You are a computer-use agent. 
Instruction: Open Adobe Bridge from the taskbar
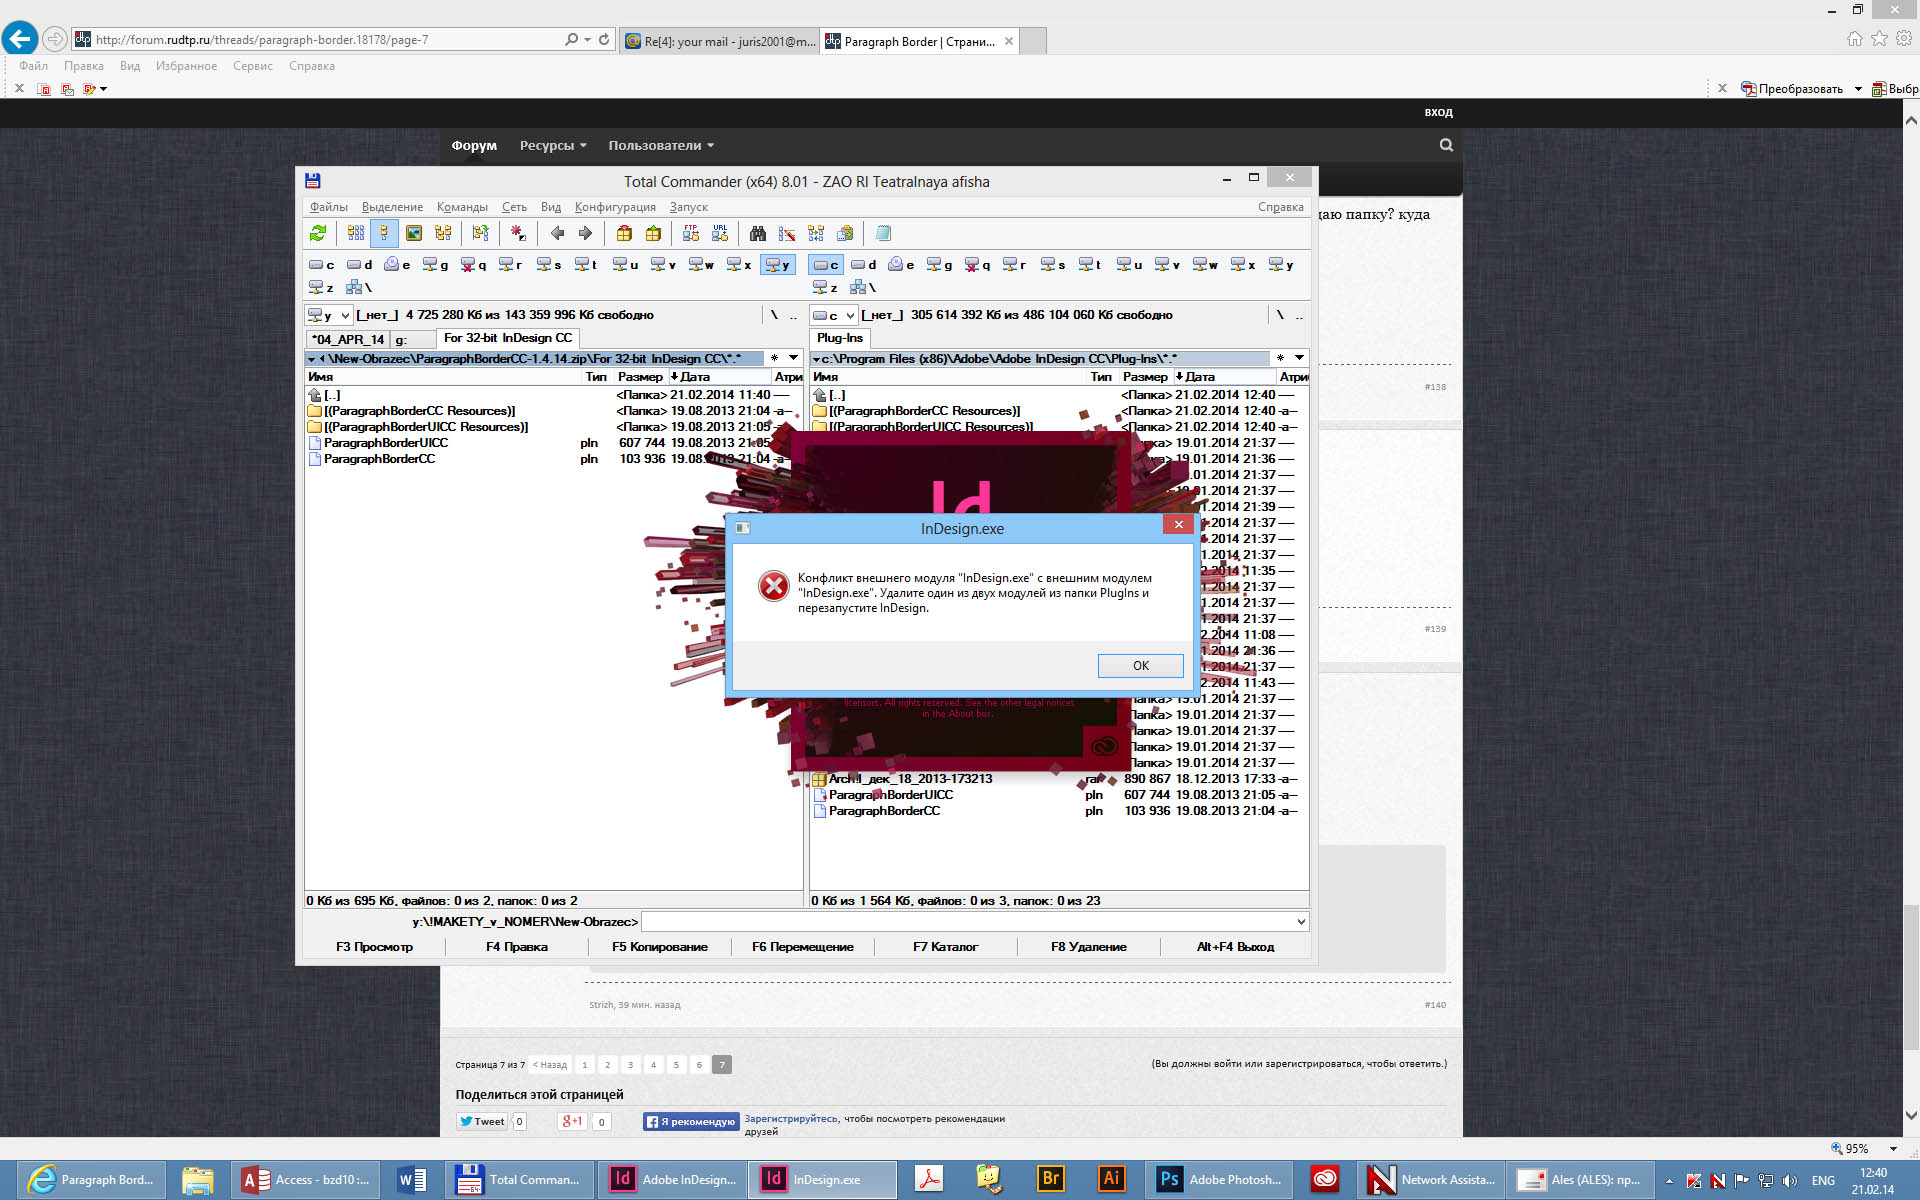[x=1050, y=1179]
